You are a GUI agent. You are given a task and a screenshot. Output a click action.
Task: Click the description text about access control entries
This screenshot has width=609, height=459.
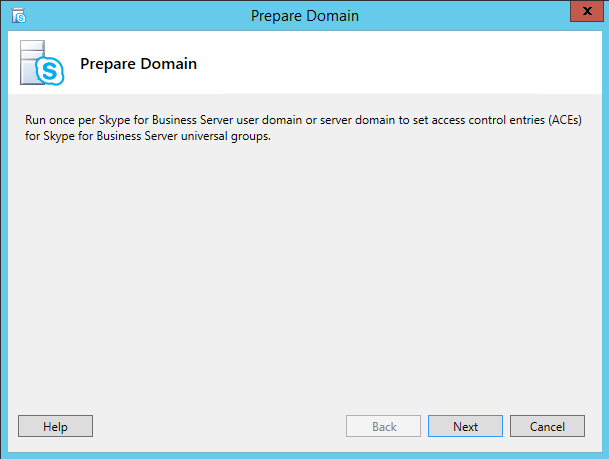pos(303,128)
